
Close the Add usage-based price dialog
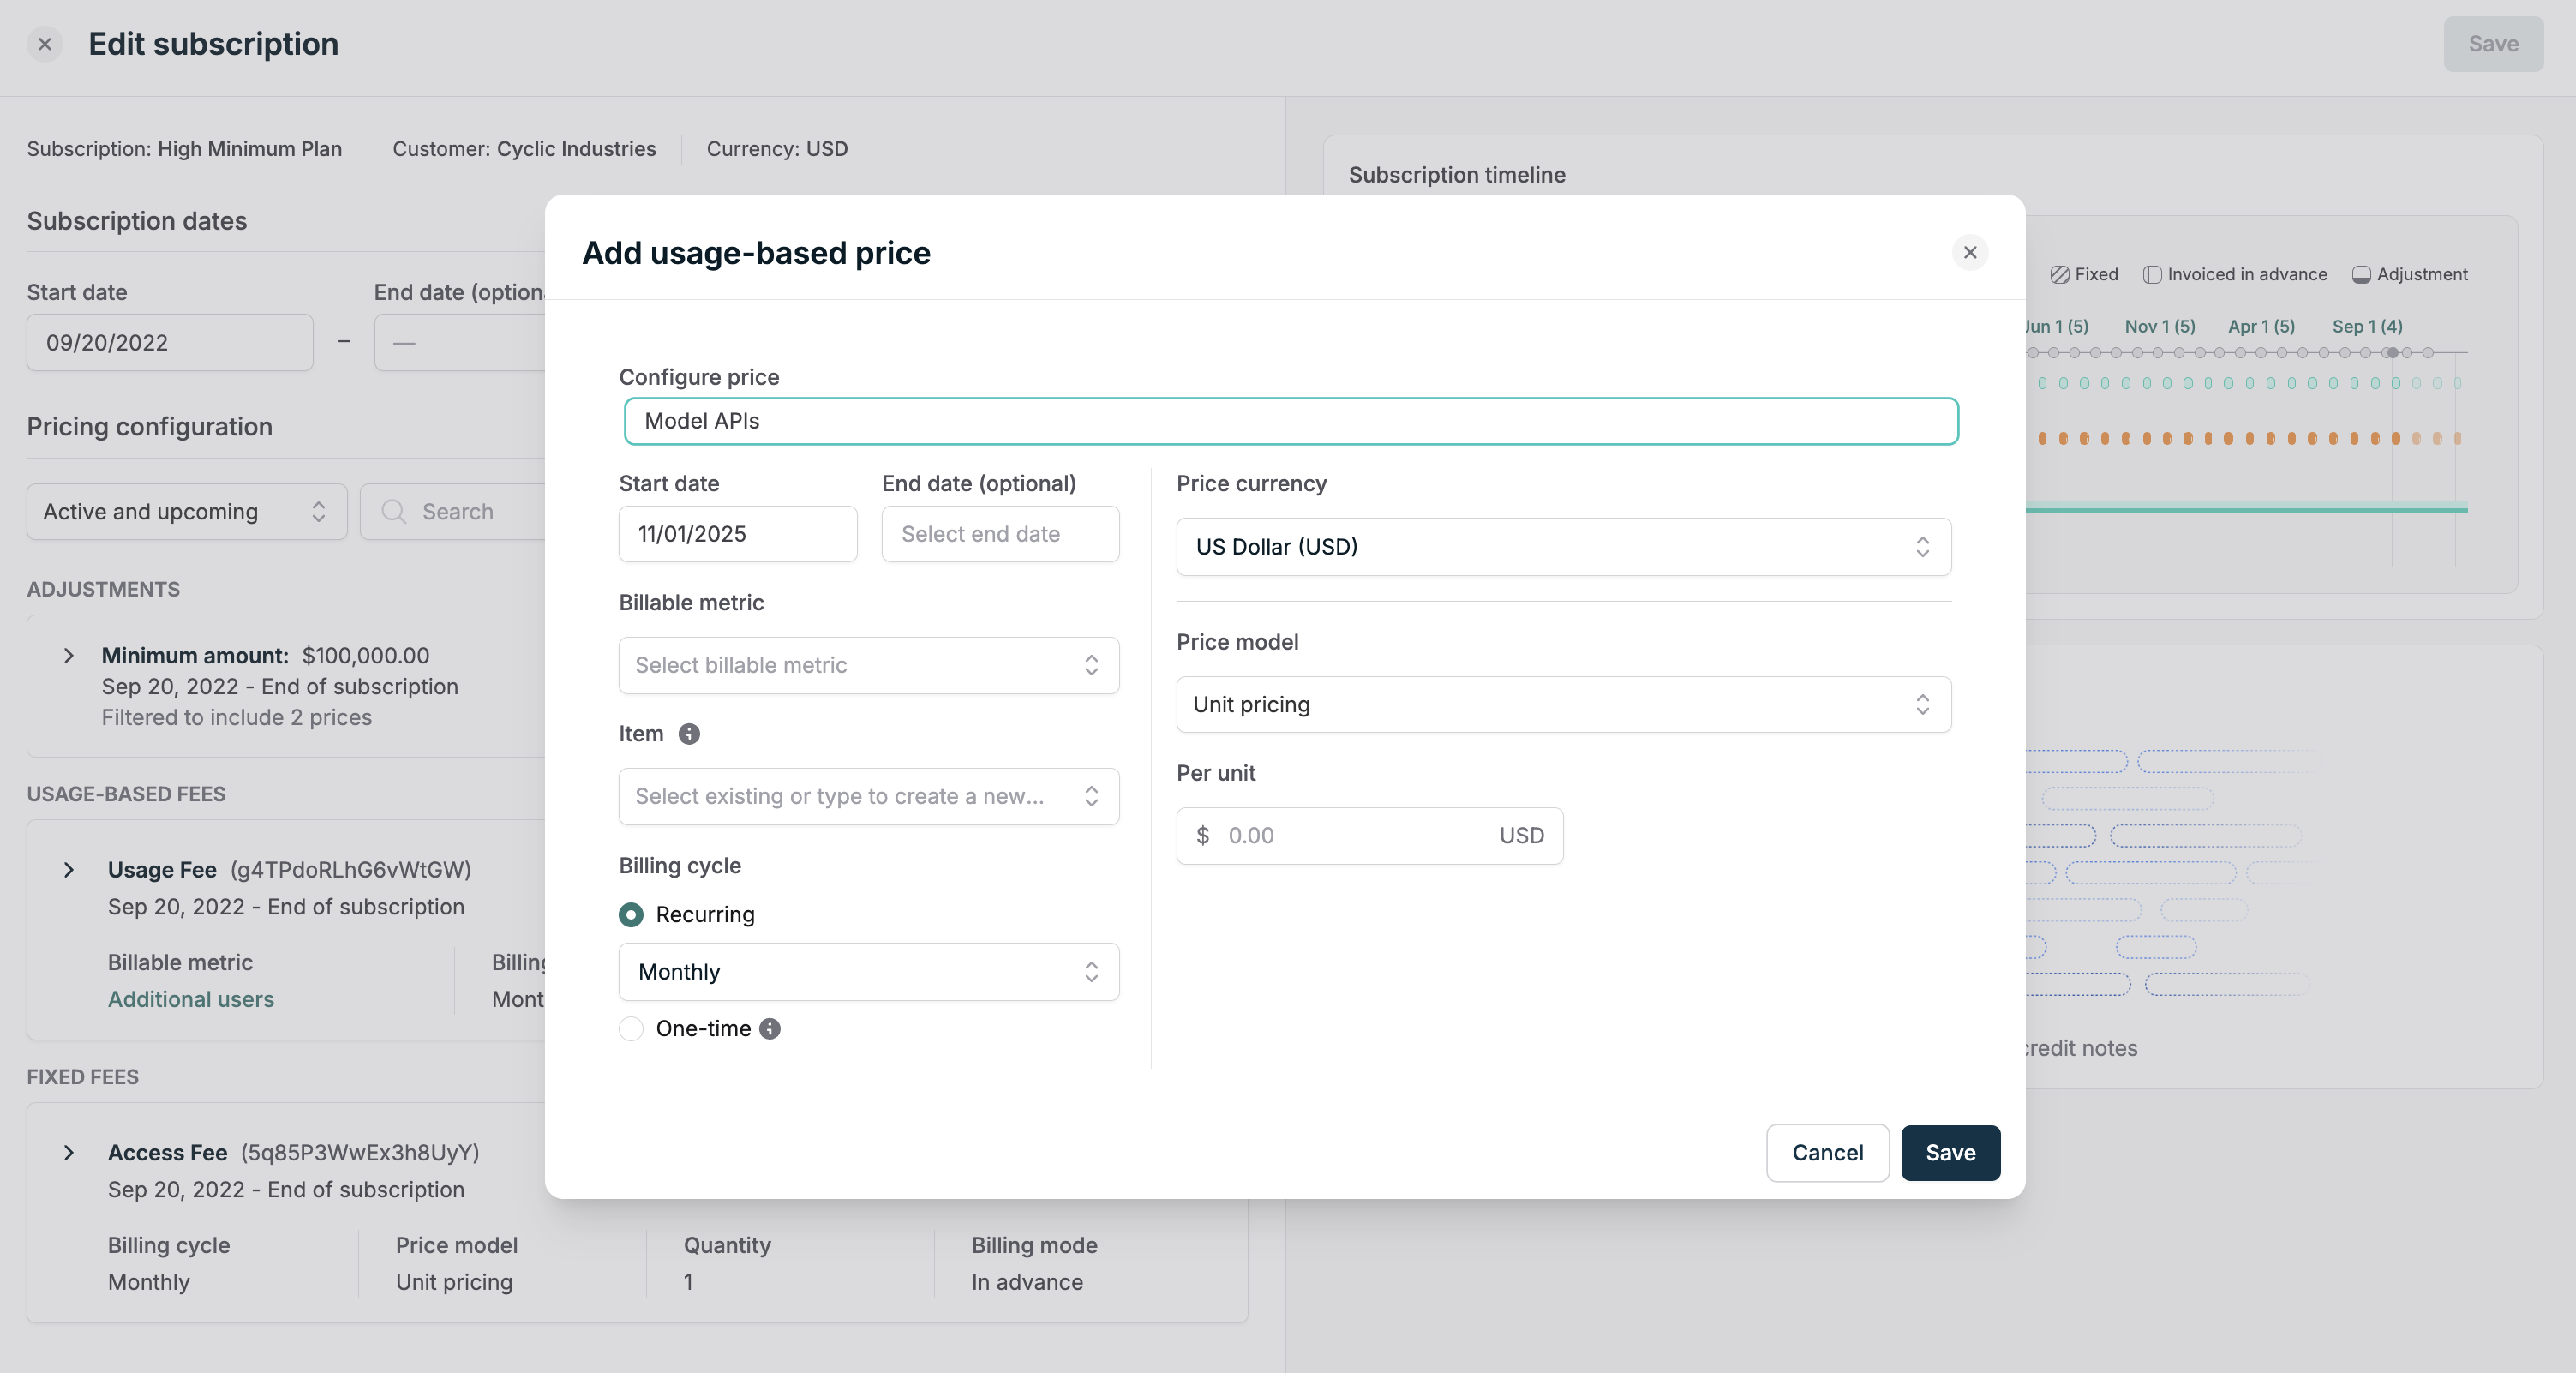[1970, 252]
